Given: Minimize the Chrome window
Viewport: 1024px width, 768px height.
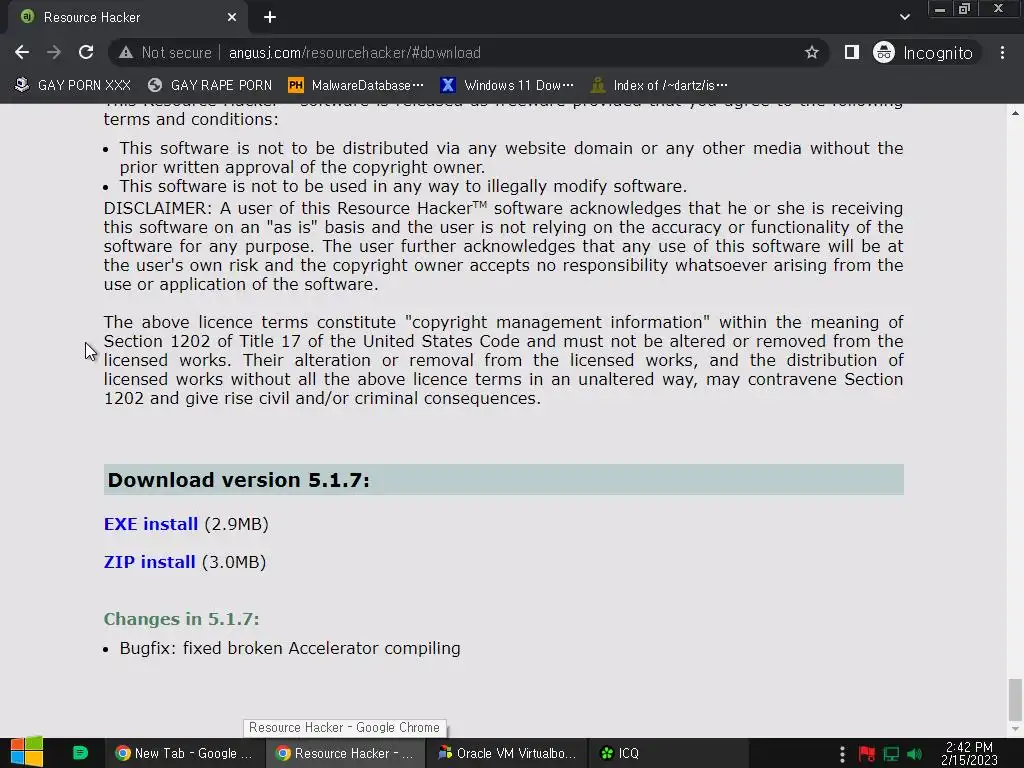Looking at the screenshot, I should [x=940, y=9].
